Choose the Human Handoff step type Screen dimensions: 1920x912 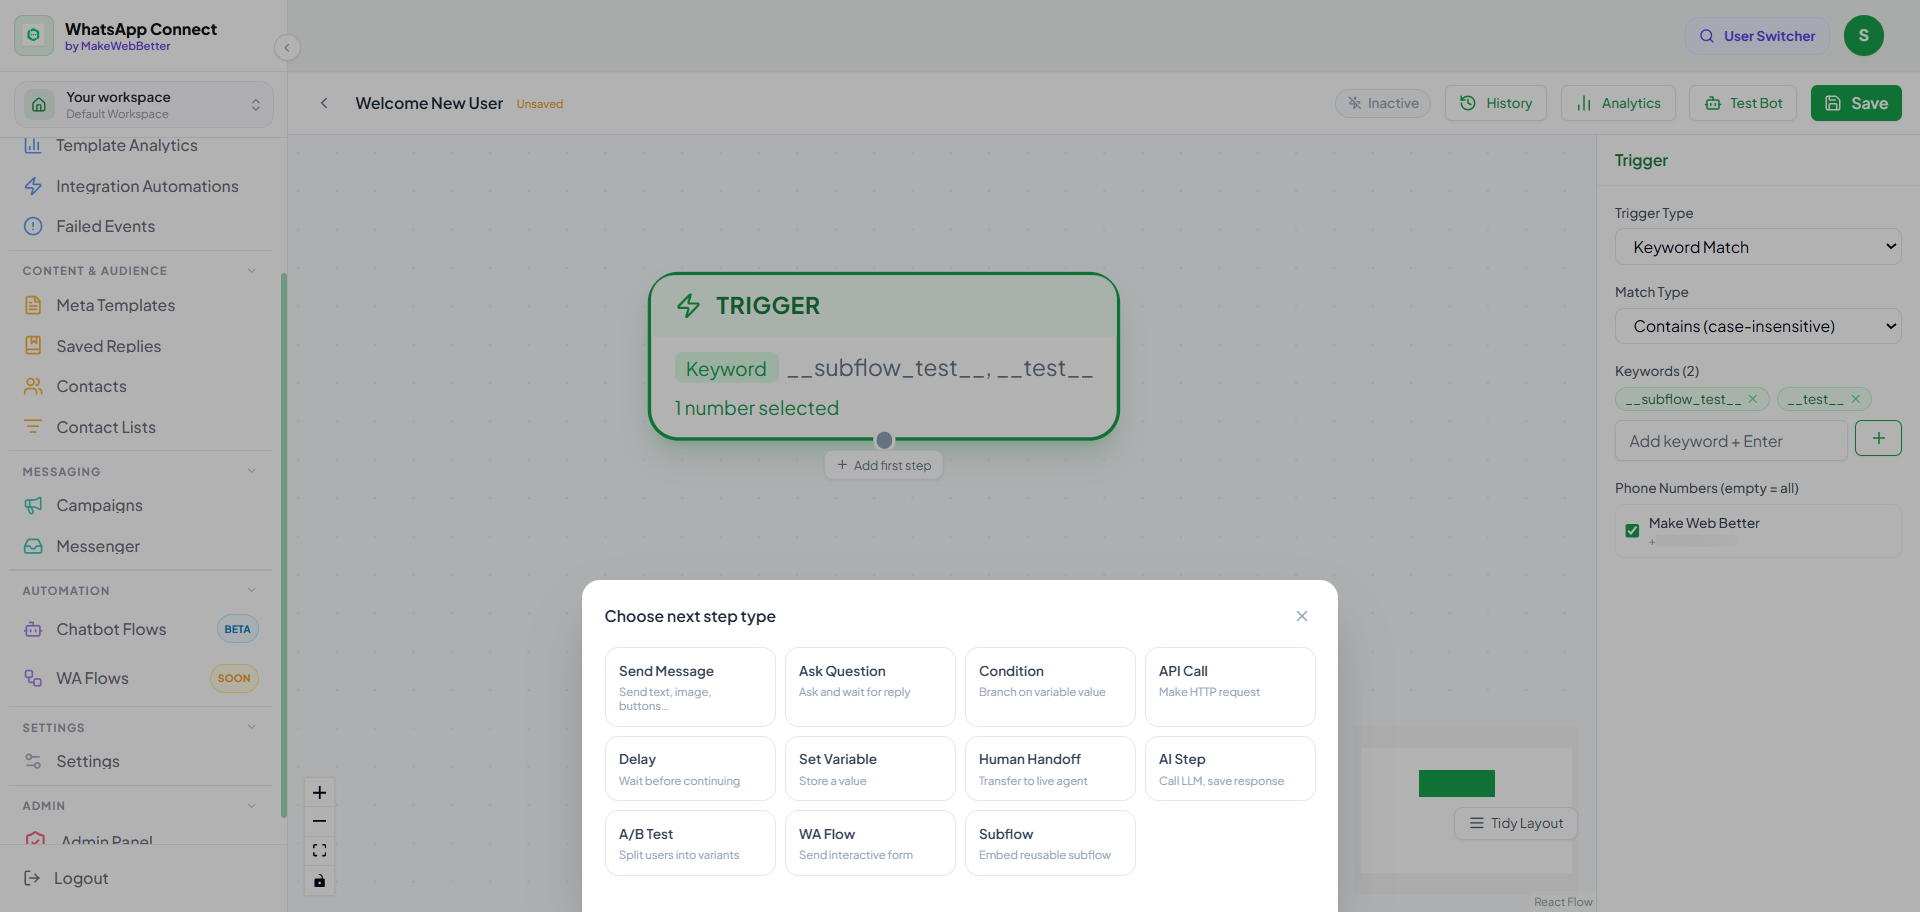point(1050,769)
